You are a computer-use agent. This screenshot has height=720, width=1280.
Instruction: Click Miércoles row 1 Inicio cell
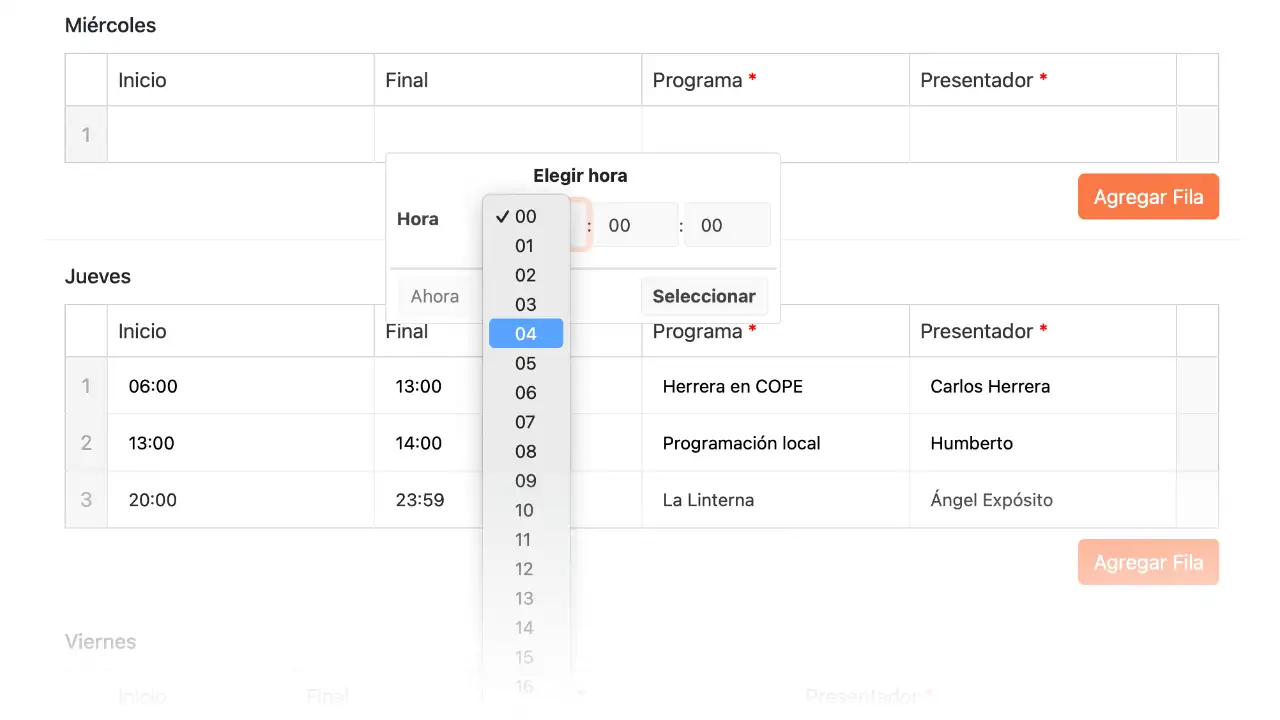240,135
